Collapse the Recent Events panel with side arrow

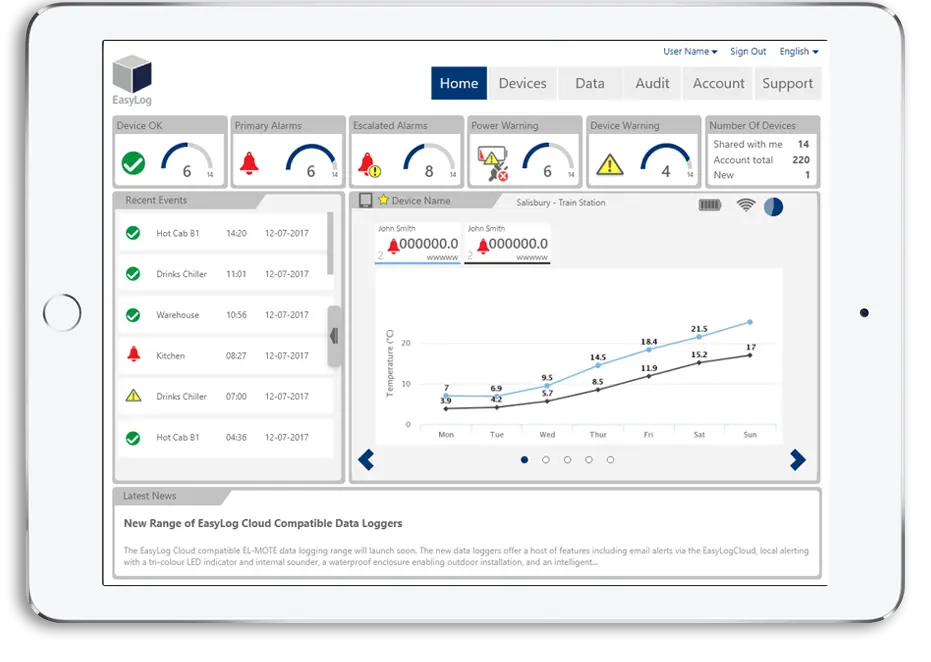[x=334, y=336]
